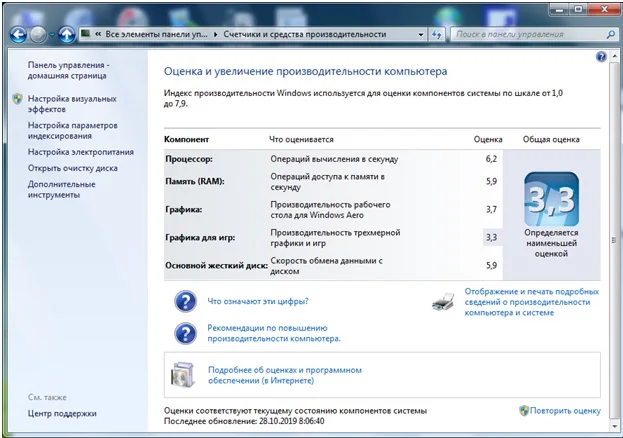The width and height of the screenshot is (623, 438).
Task: Open Что означают эти цифры? link
Action: pyautogui.click(x=258, y=301)
